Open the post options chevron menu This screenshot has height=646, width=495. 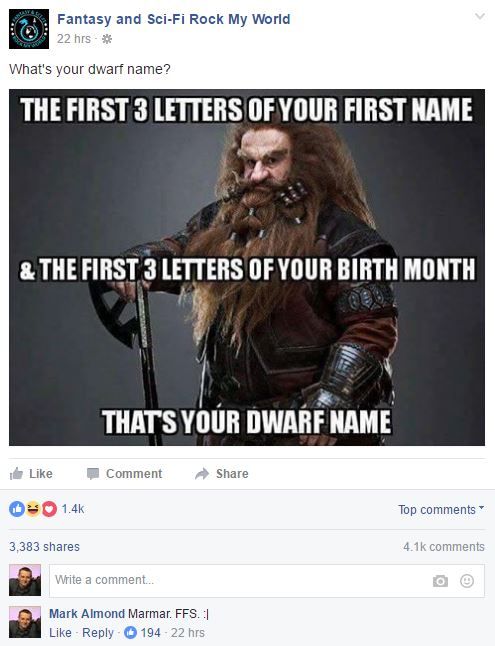479,16
